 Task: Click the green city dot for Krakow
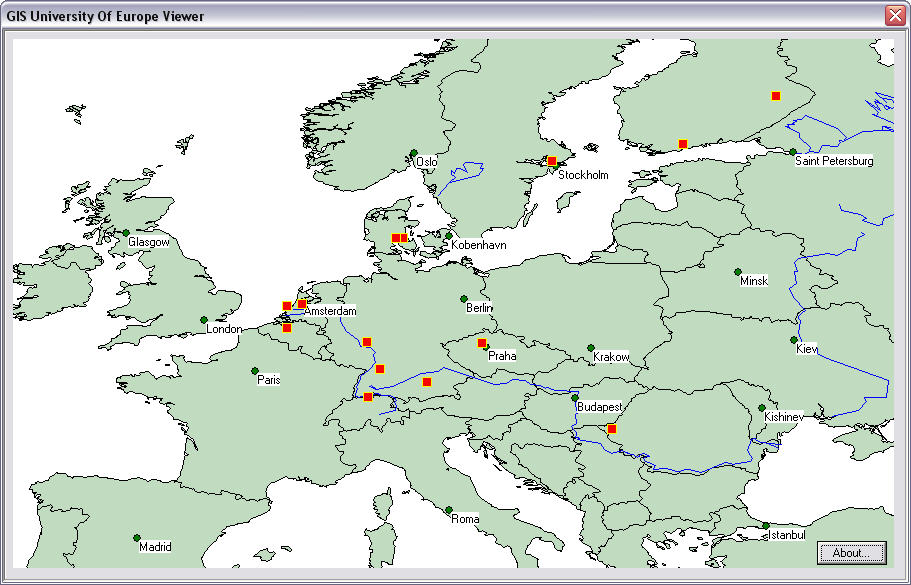[x=590, y=347]
